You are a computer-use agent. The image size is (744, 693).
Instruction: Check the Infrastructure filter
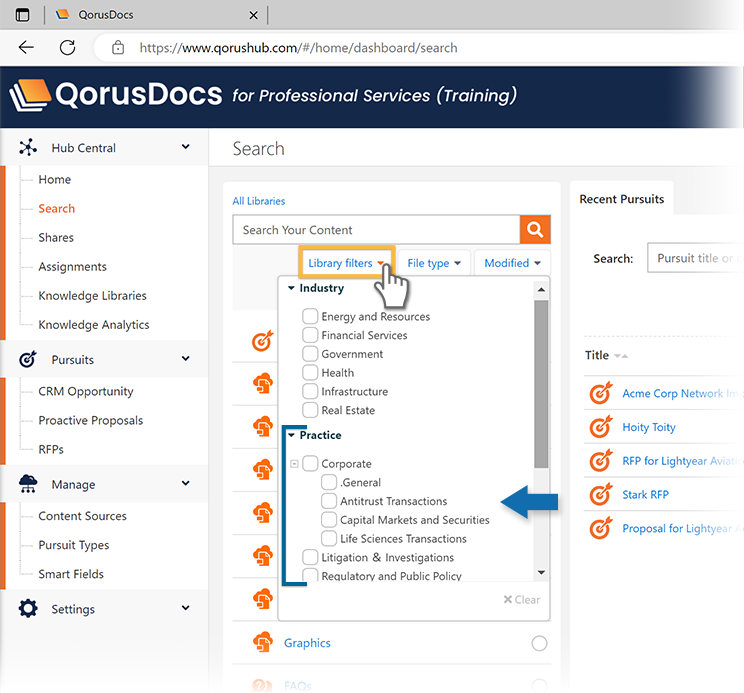[x=310, y=391]
